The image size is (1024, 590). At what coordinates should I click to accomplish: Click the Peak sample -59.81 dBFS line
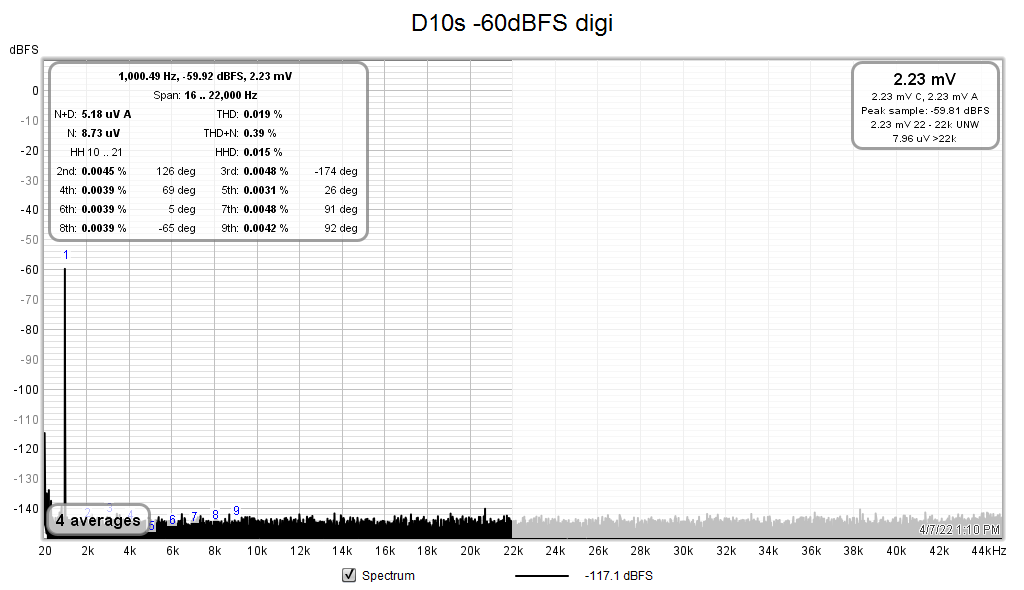(x=925, y=110)
